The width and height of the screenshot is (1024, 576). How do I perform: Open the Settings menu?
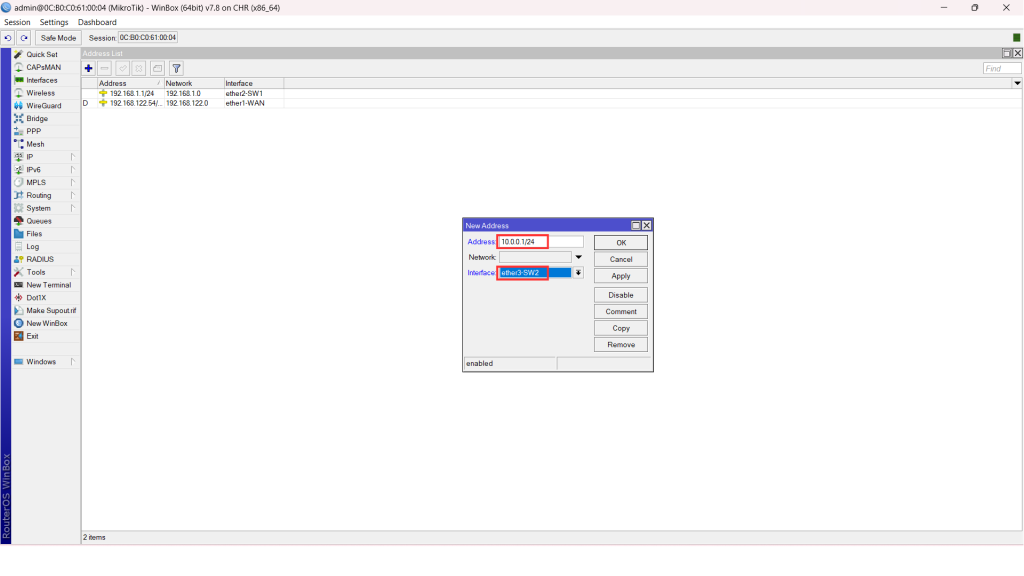click(x=54, y=22)
